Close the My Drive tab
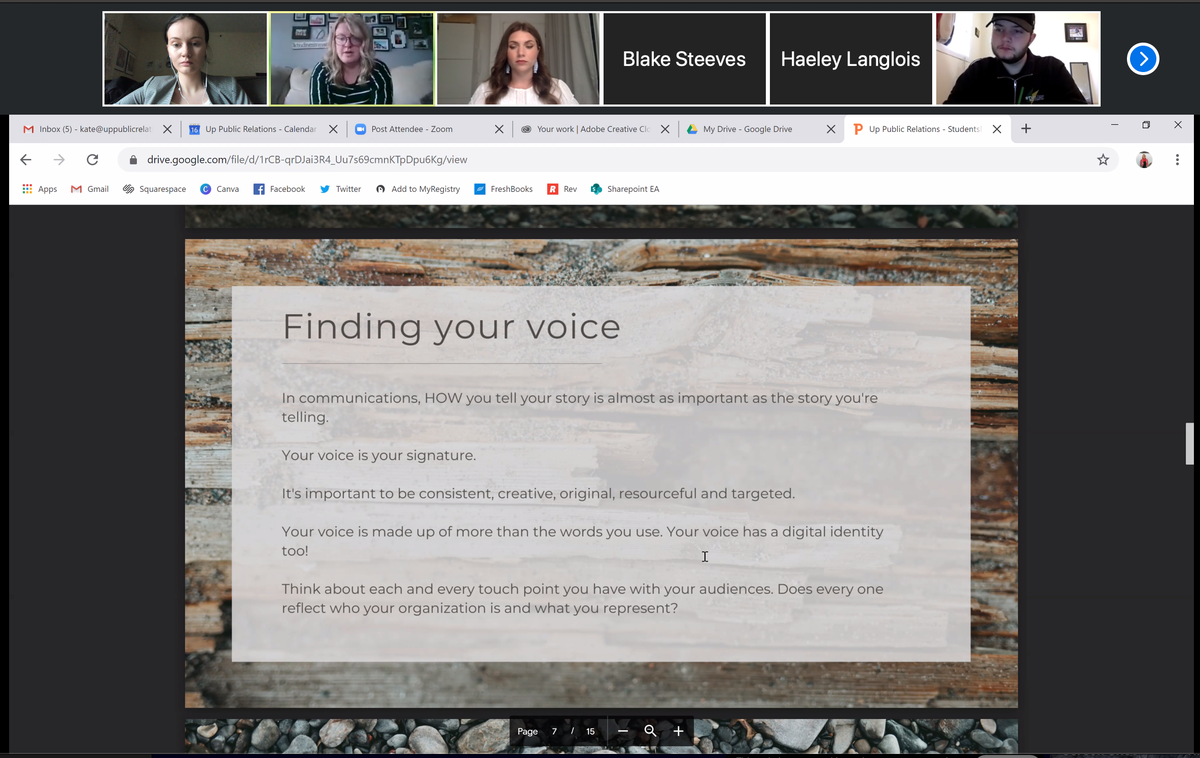Screen dimensions: 1200x758 point(831,129)
